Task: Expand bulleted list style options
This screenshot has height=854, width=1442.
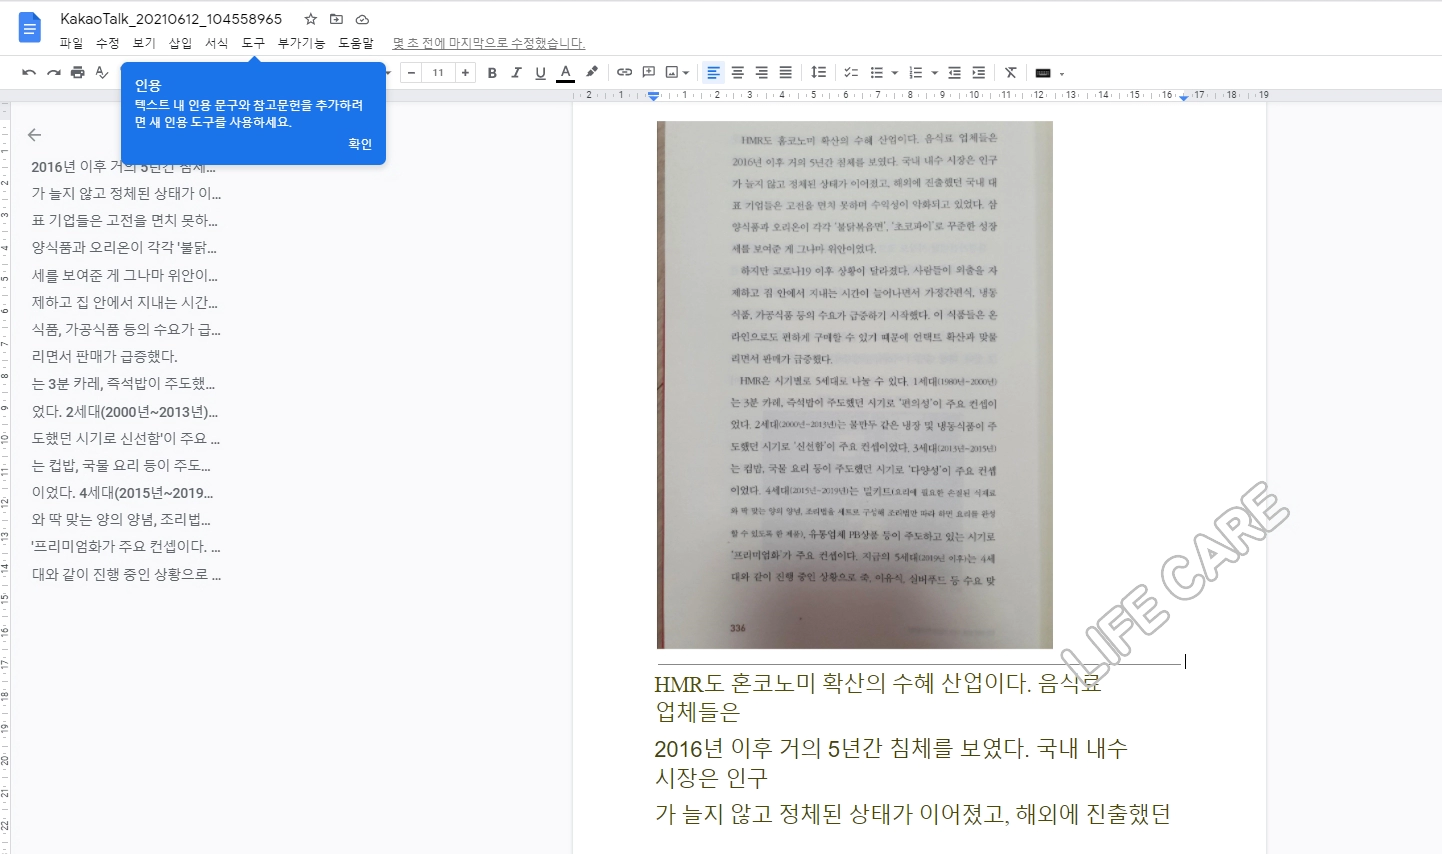Action: click(894, 73)
